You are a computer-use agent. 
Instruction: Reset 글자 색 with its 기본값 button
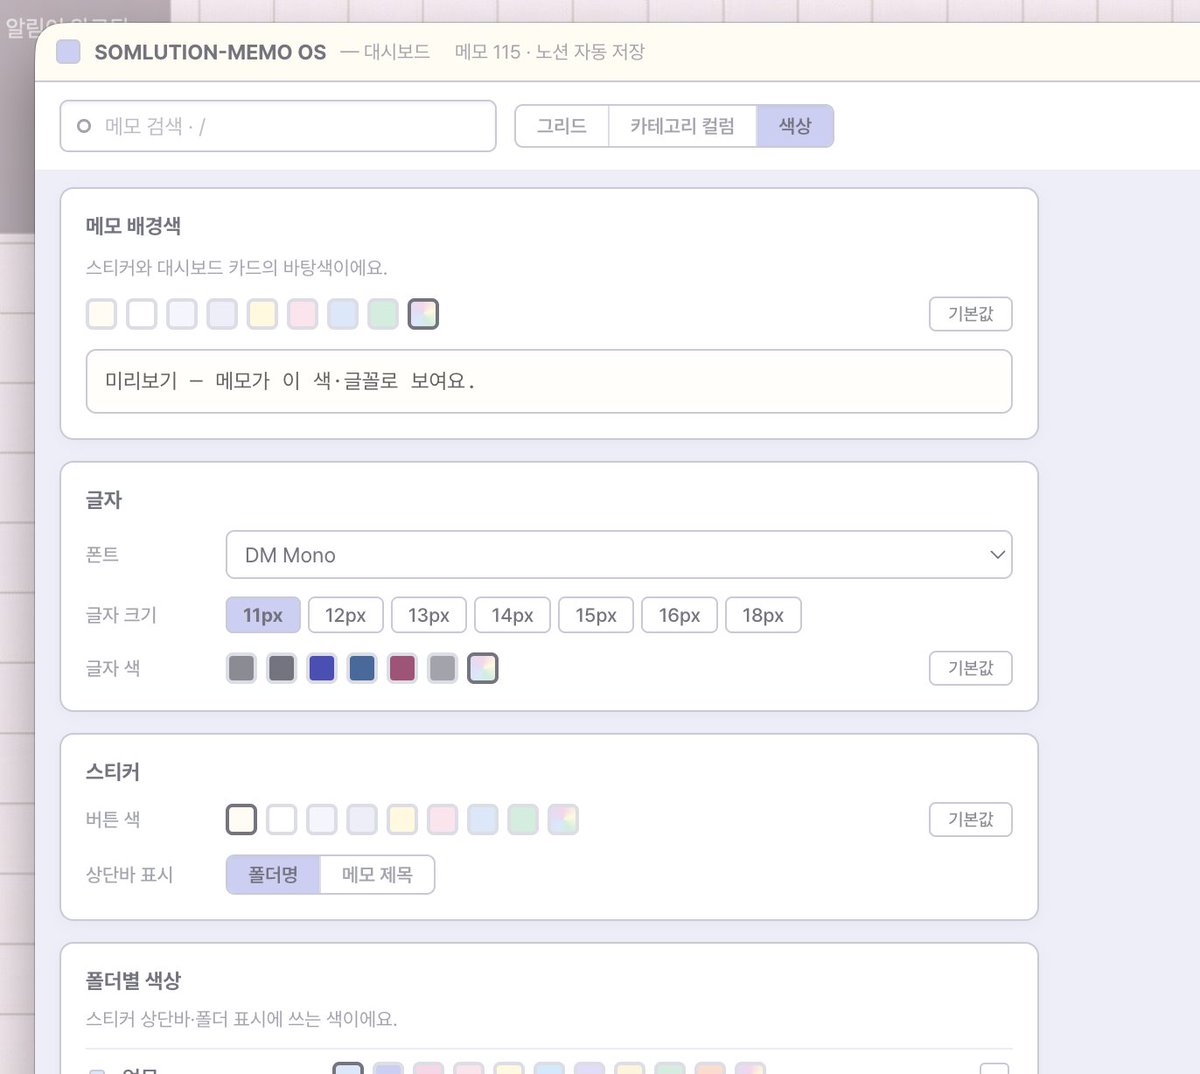tap(970, 668)
